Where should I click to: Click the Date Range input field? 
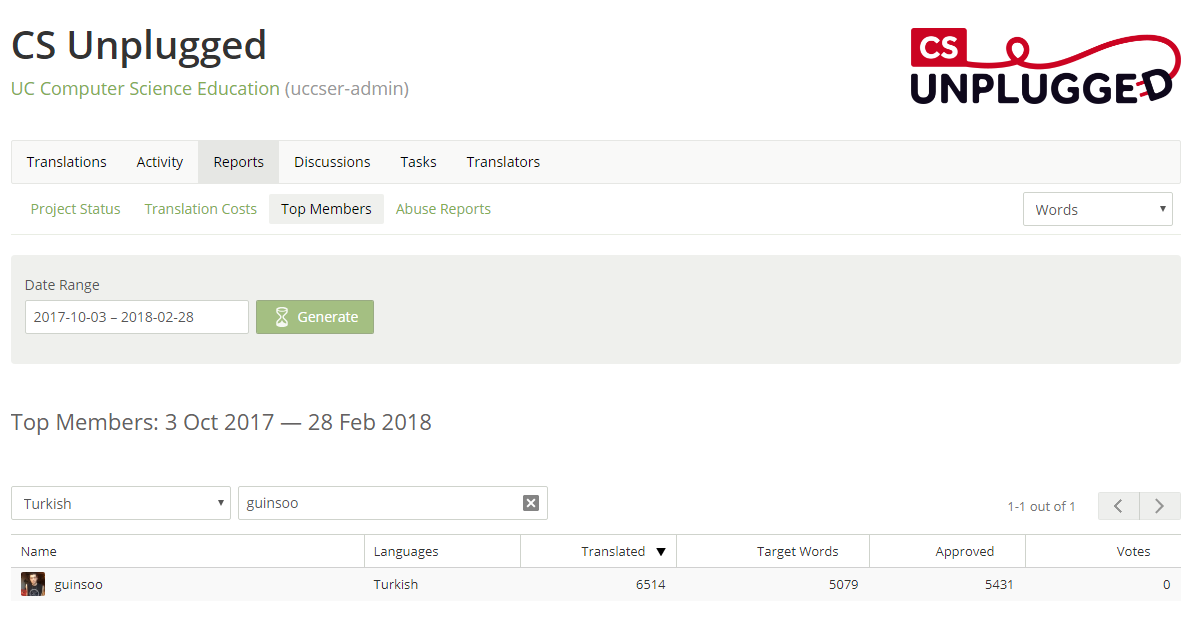(x=137, y=317)
